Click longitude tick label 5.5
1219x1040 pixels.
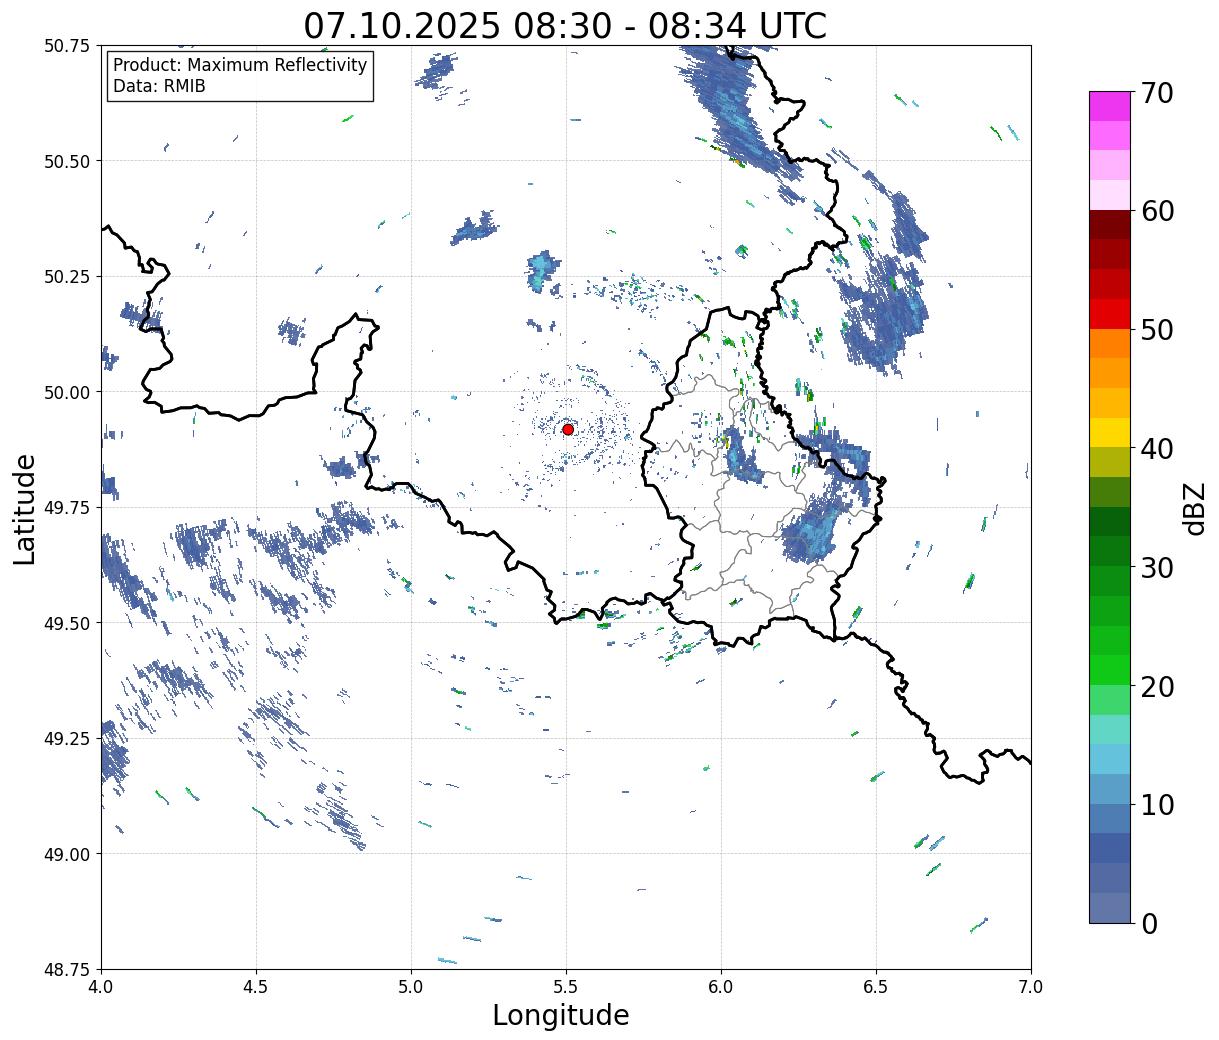(566, 987)
